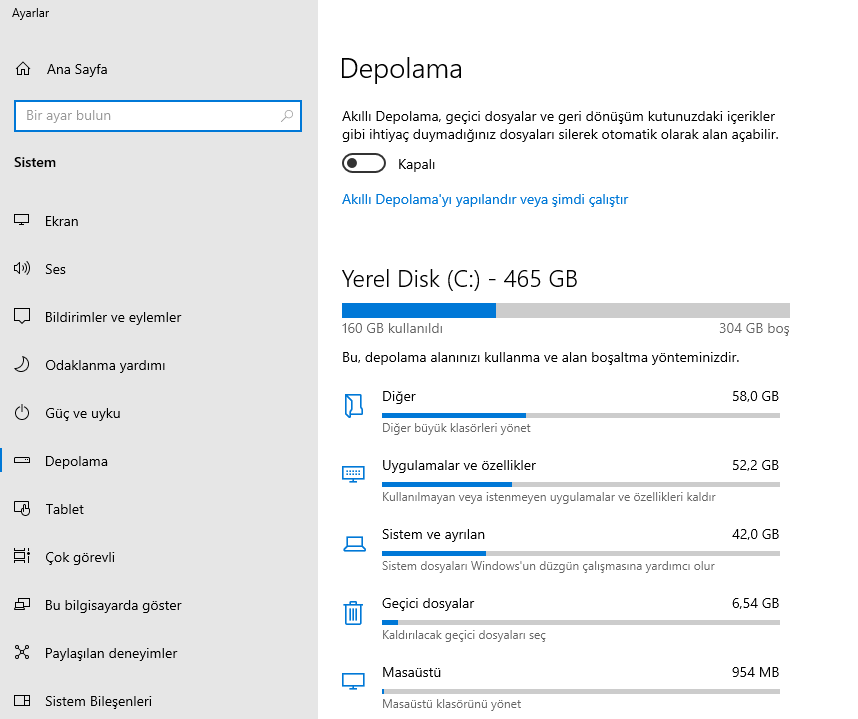Click the Yerel Disk (C:) usage bar
The height and width of the screenshot is (719, 858).
tap(565, 310)
